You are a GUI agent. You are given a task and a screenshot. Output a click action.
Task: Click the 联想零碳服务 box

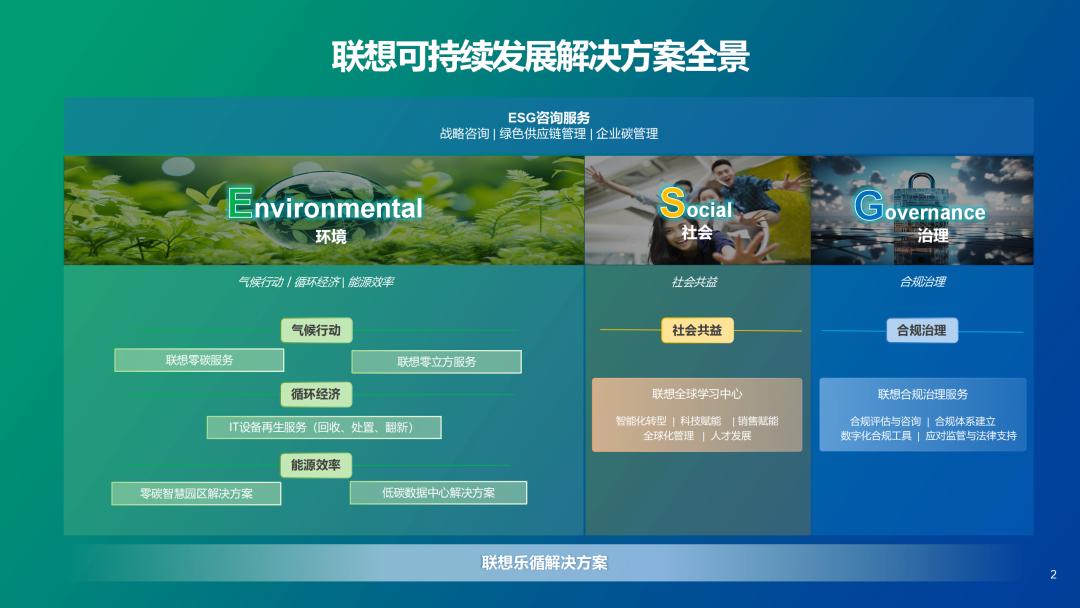pyautogui.click(x=199, y=360)
